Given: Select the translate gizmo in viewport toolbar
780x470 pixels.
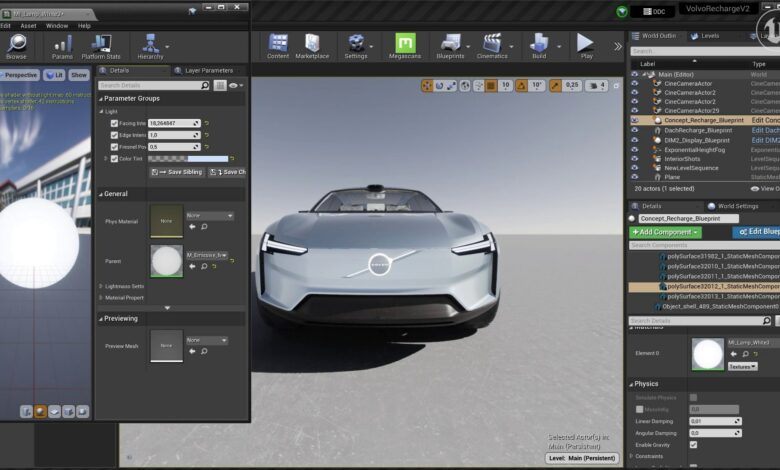Looking at the screenshot, I should [x=427, y=86].
